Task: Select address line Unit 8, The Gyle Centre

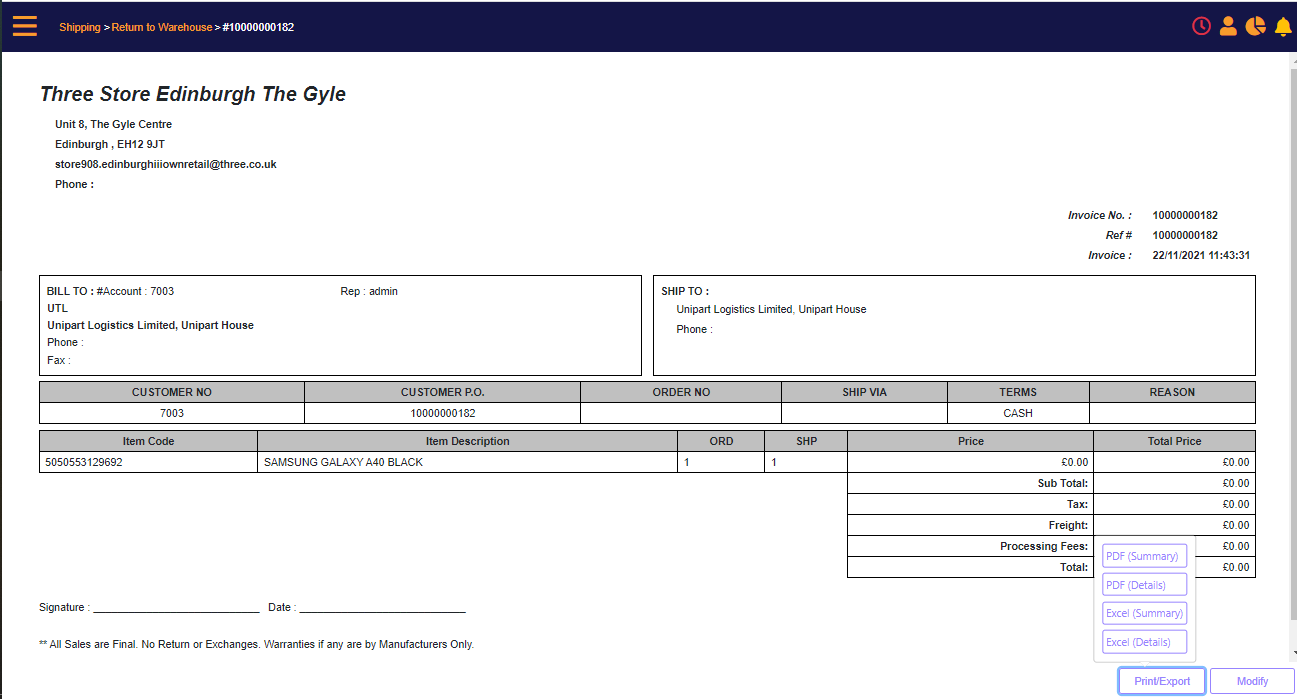Action: click(114, 124)
